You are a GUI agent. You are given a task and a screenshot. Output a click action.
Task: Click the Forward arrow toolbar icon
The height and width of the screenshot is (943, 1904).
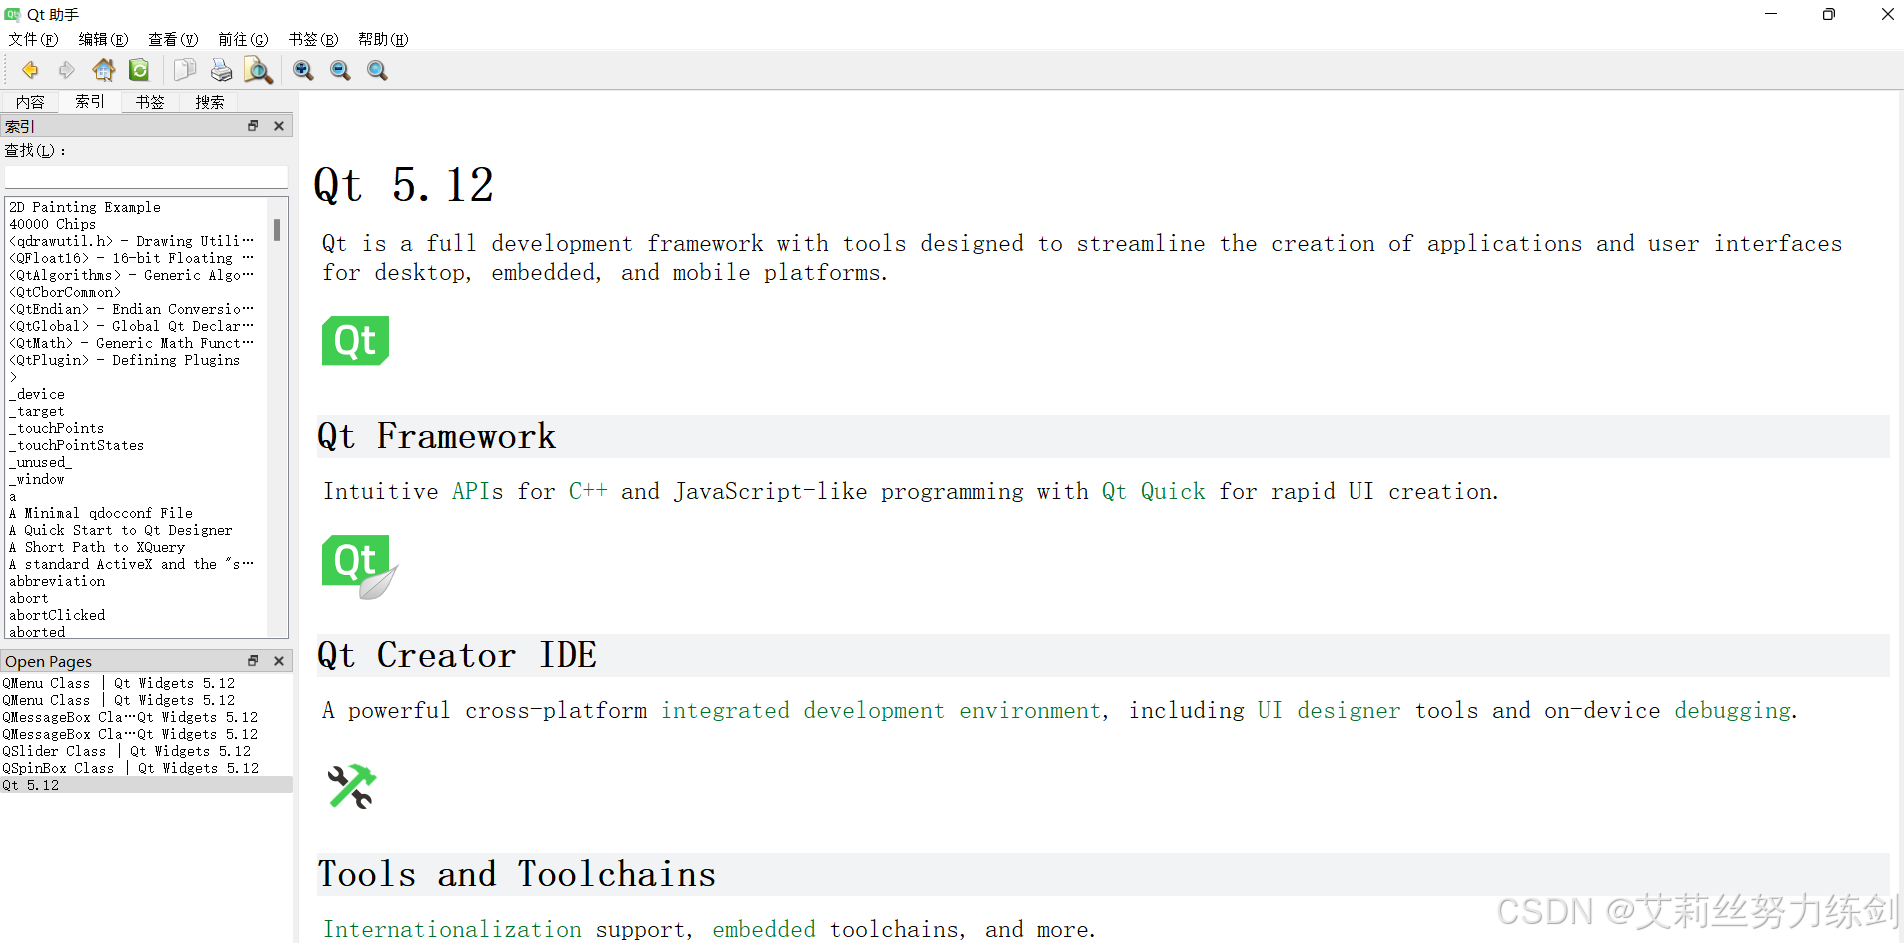(x=66, y=70)
